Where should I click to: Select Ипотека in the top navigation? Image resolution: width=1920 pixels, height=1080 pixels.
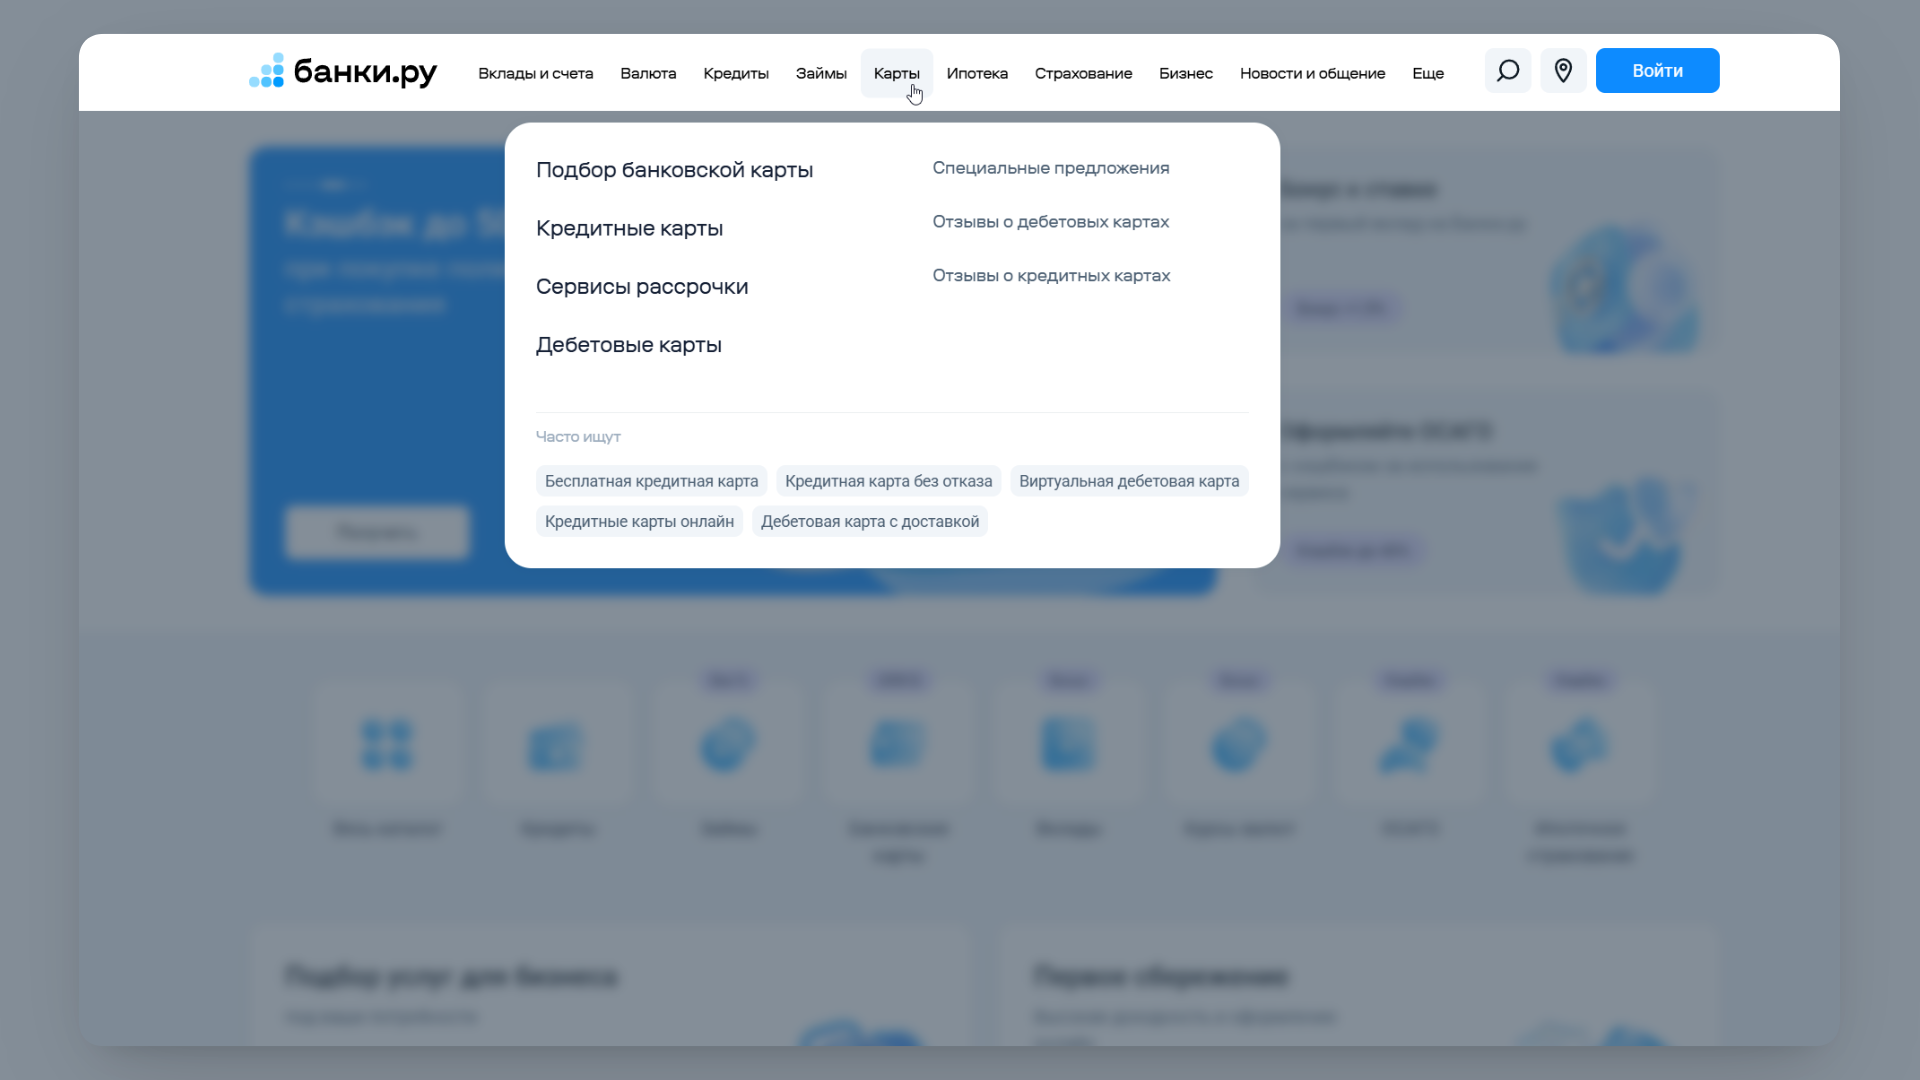pyautogui.click(x=976, y=73)
